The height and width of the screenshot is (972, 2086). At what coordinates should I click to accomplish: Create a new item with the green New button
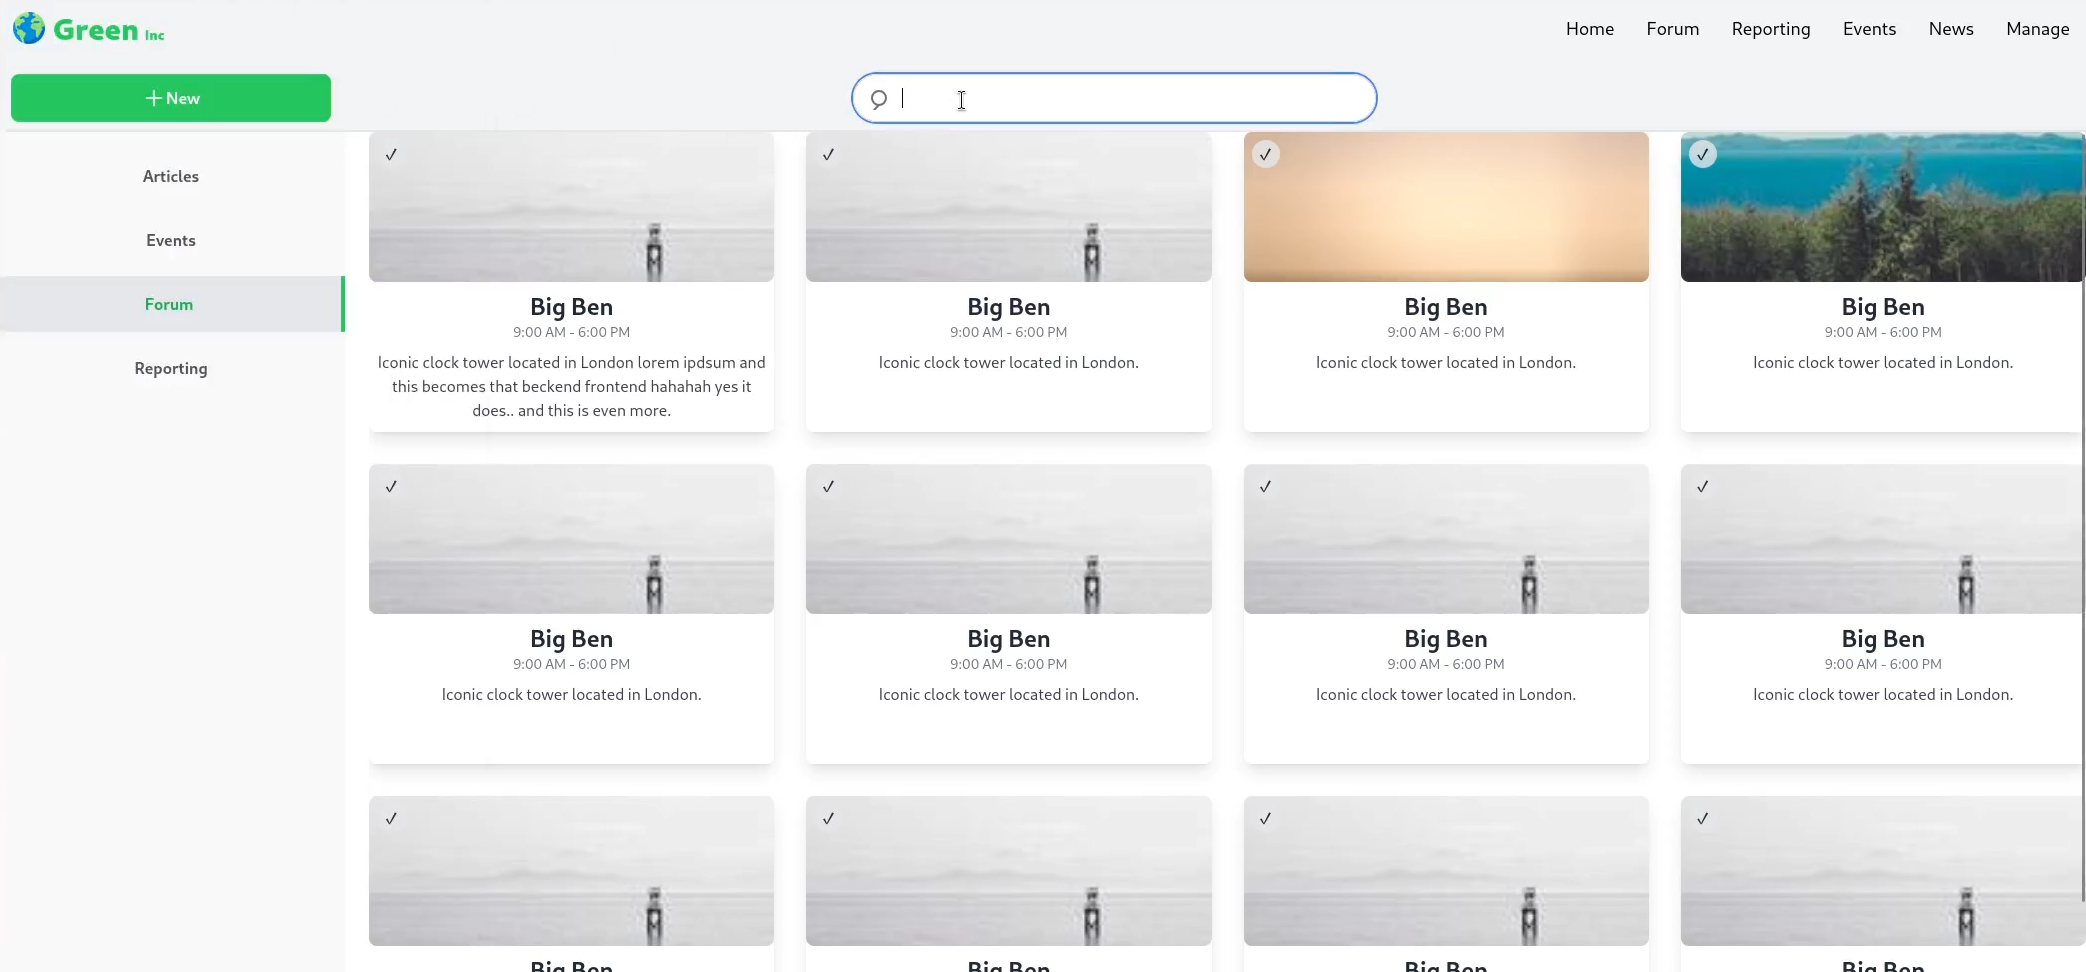pyautogui.click(x=171, y=98)
